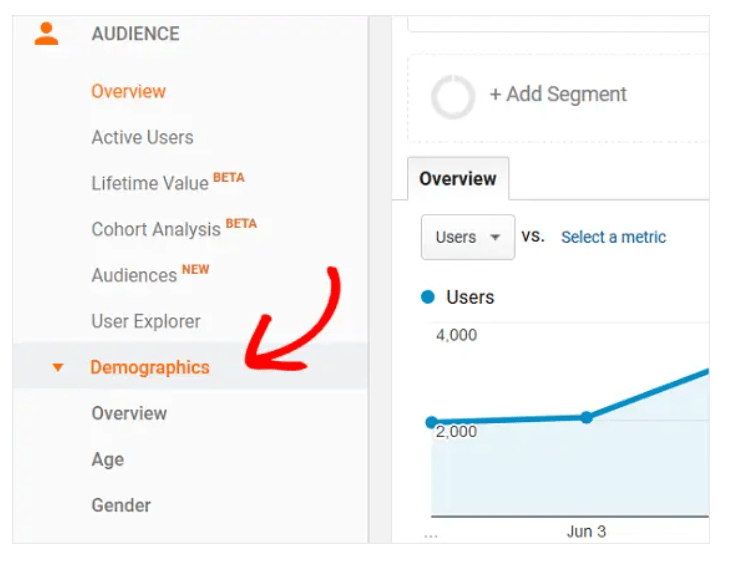Go to Active Users report
The image size is (729, 563).
coord(142,137)
